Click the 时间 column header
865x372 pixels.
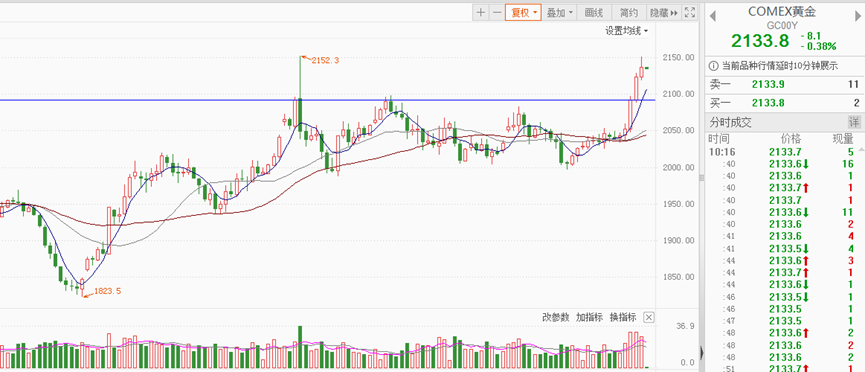click(719, 139)
